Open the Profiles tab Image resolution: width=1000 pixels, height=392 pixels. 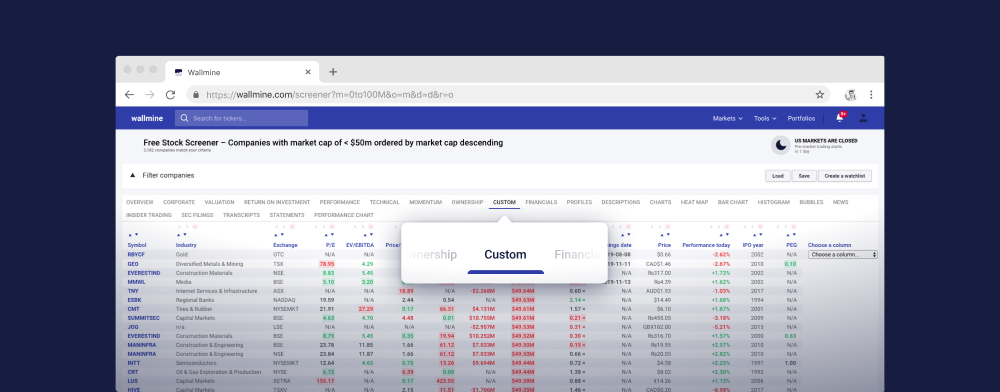[580, 202]
